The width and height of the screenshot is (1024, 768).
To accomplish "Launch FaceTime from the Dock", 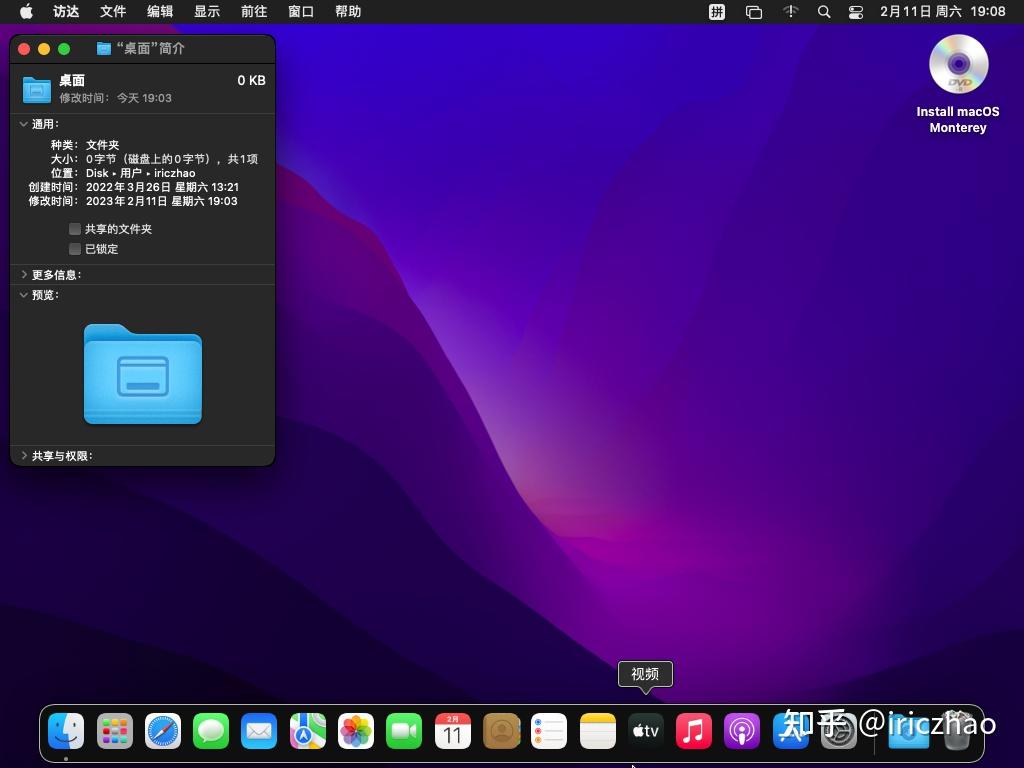I will pos(403,731).
